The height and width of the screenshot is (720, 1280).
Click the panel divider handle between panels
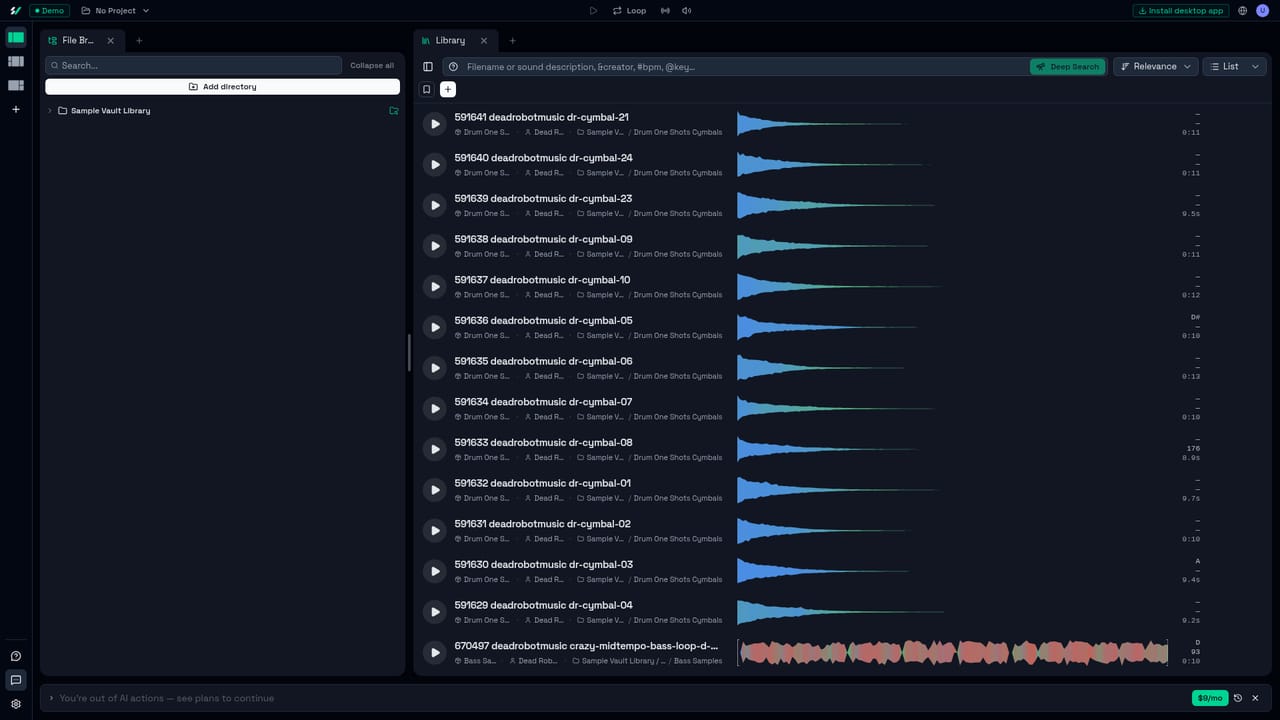pos(409,353)
